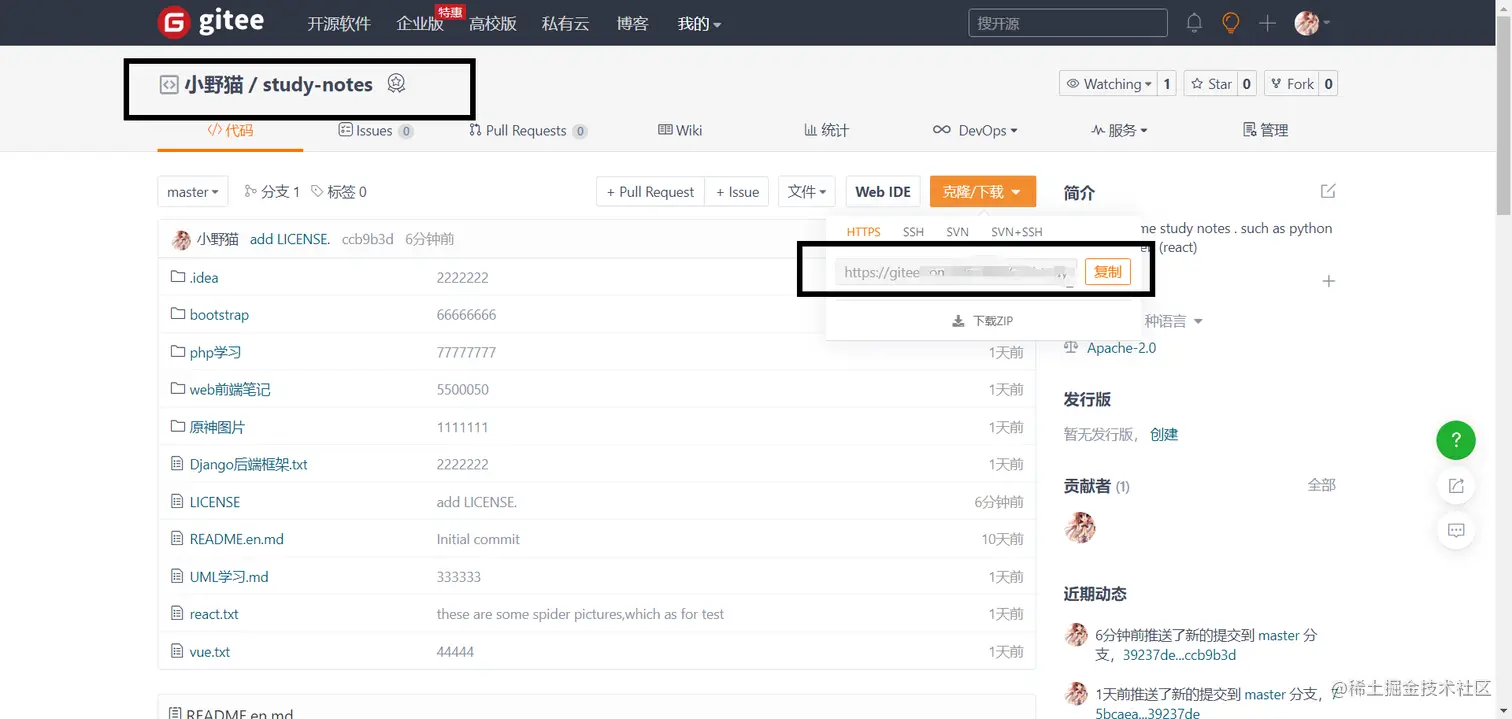Viewport: 1512px width, 719px height.
Task: Open the react.txt file
Action: click(x=214, y=614)
